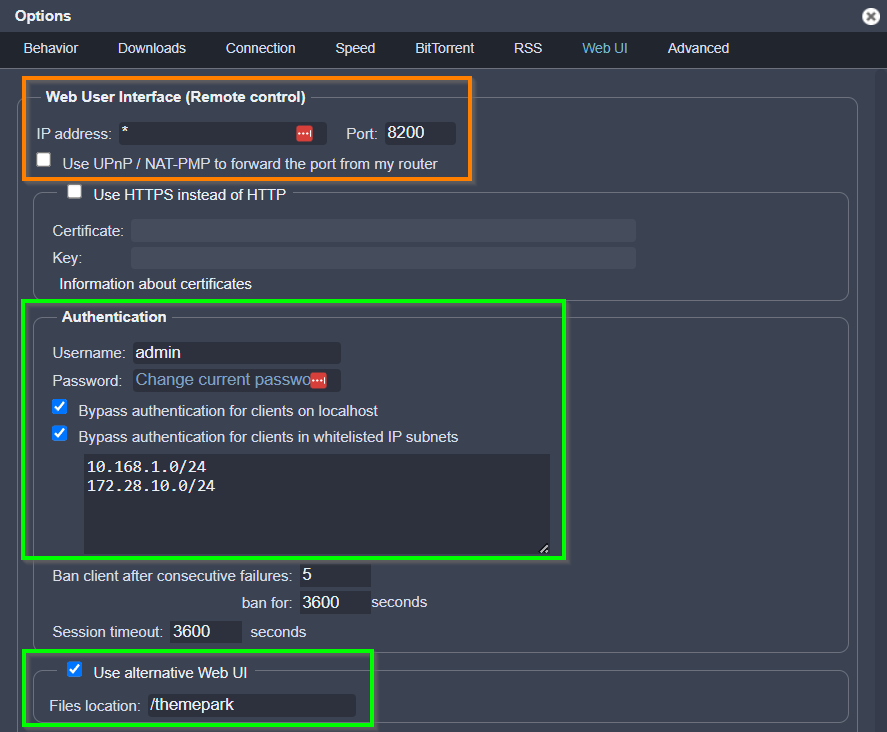Toggle Use HTTPS instead of HTTP
Screen dimensions: 887x732
coord(75,192)
